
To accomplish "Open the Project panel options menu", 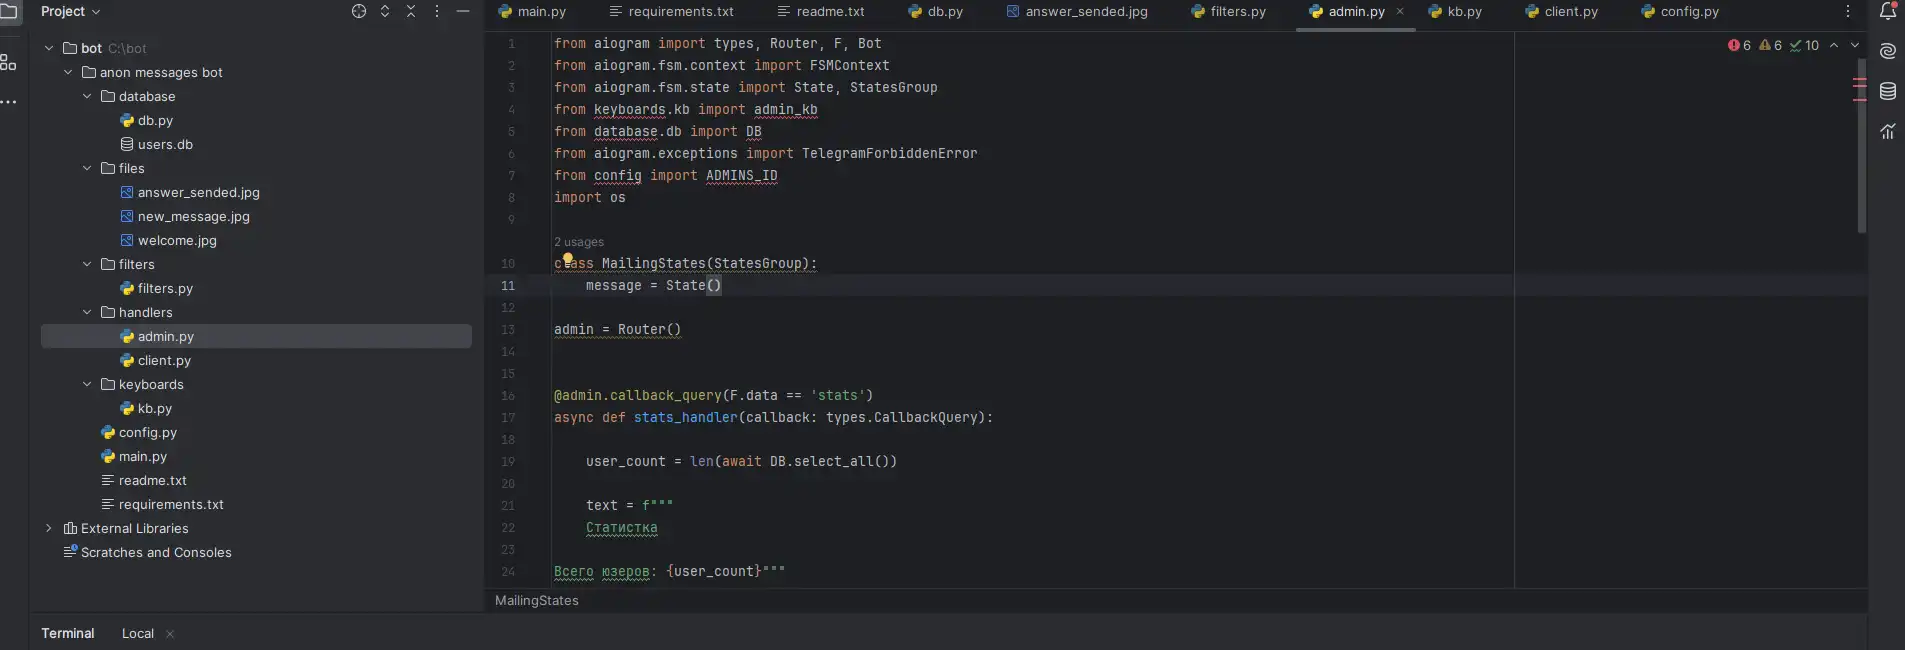I will (x=437, y=11).
